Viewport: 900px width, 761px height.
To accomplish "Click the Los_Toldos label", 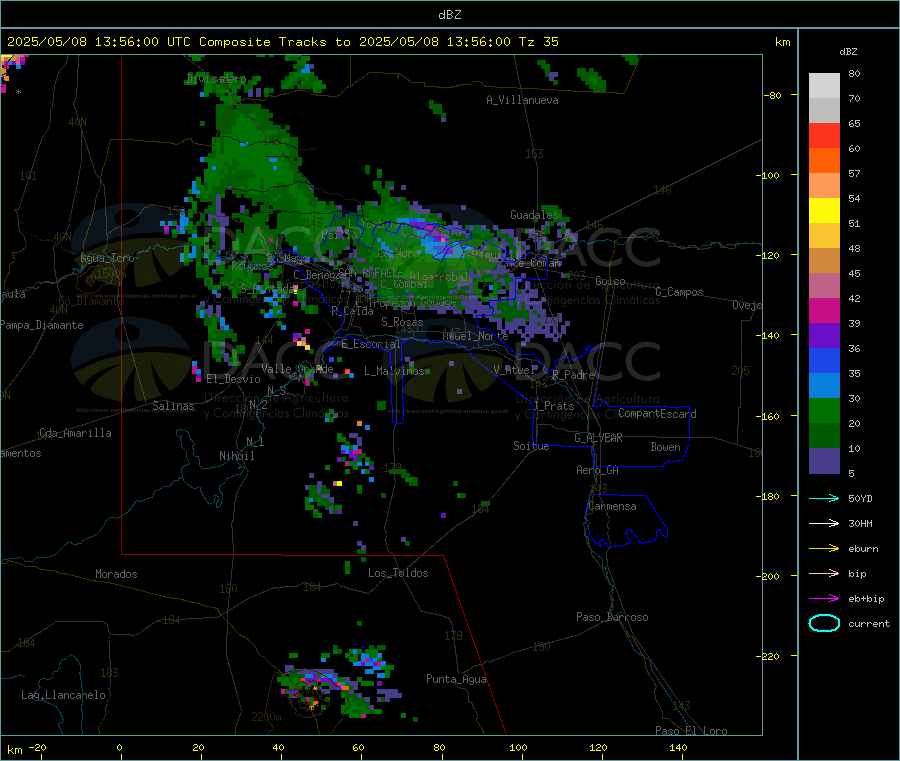I will tap(398, 573).
